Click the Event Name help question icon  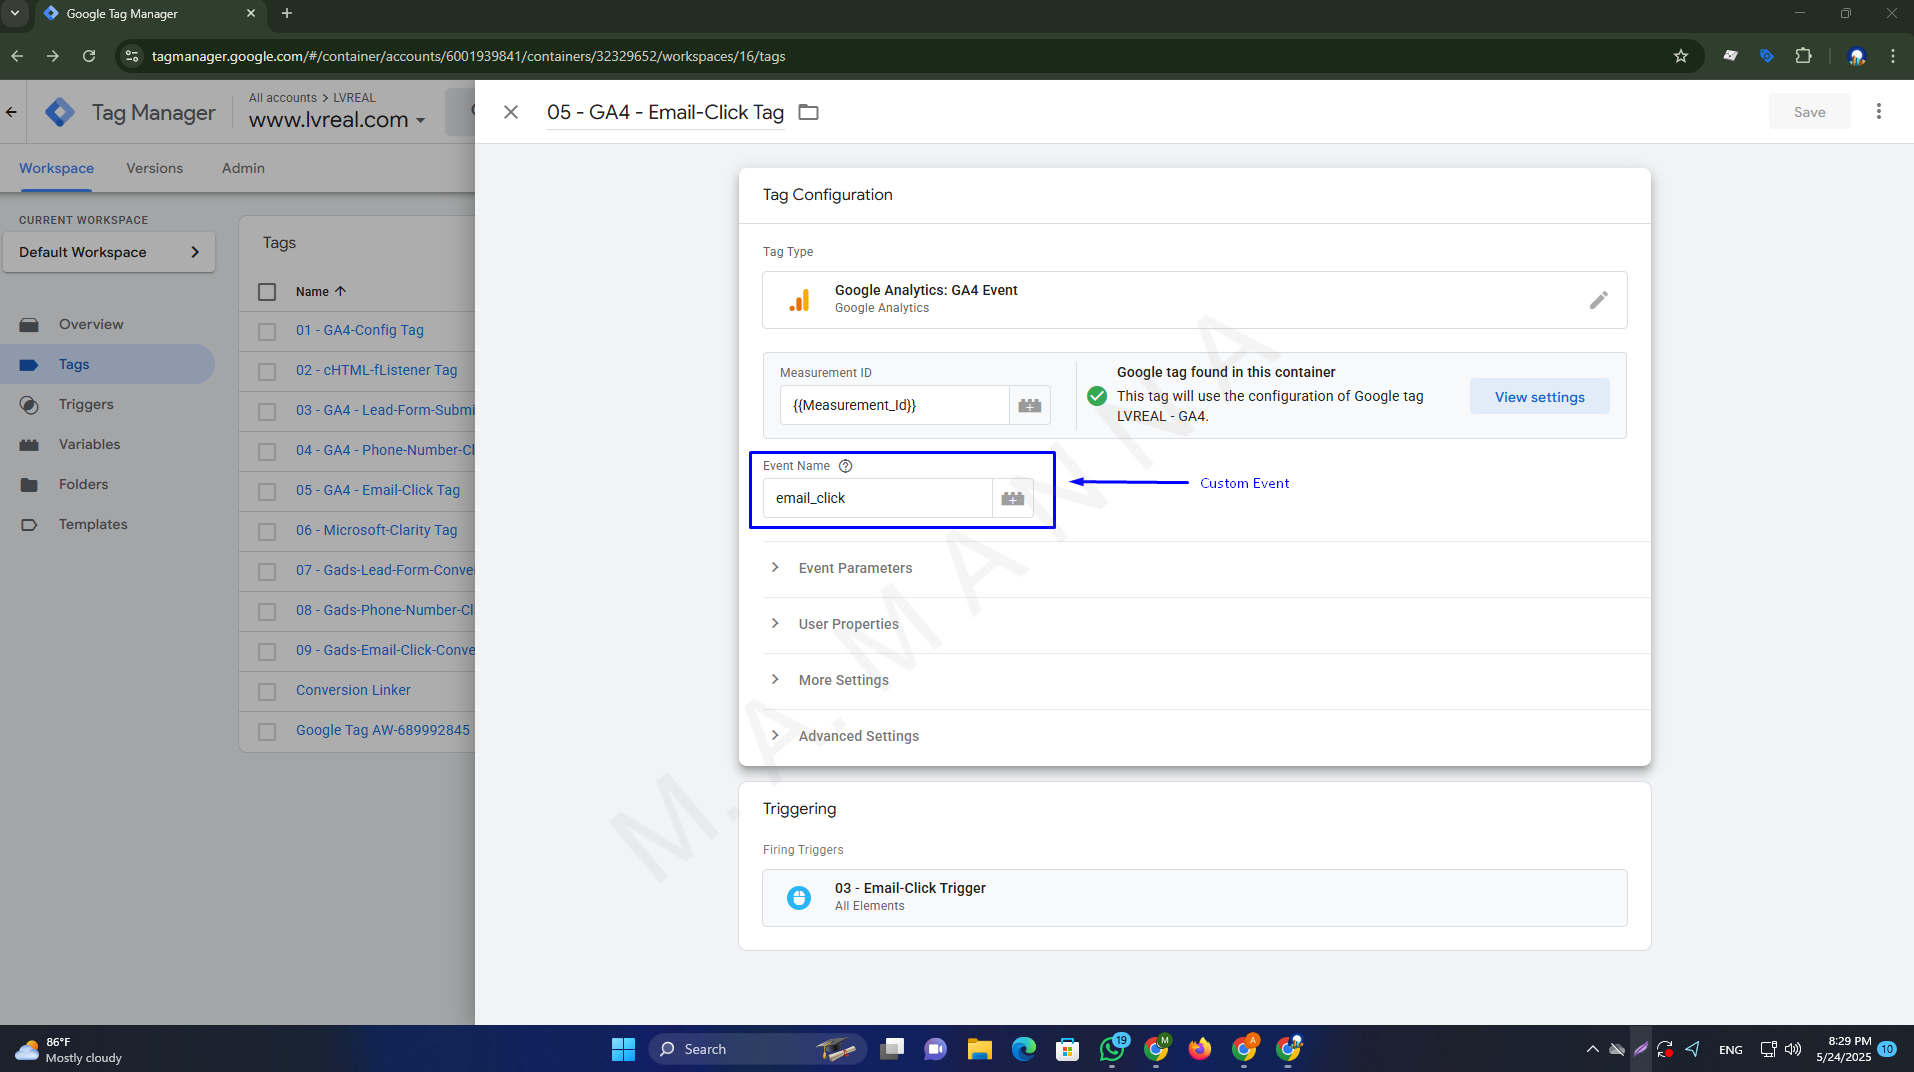pyautogui.click(x=845, y=466)
